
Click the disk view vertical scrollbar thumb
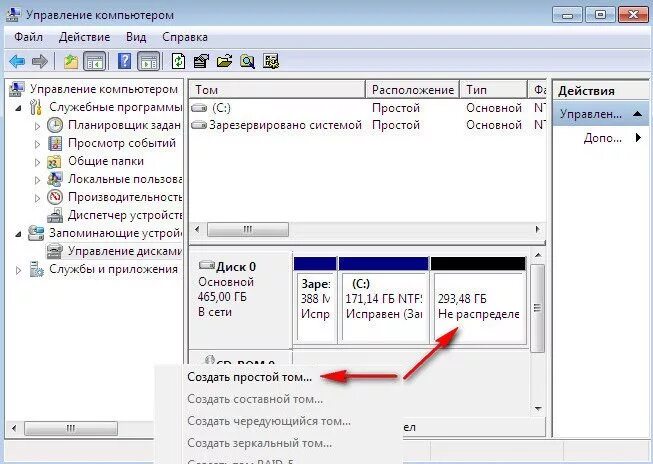538,308
